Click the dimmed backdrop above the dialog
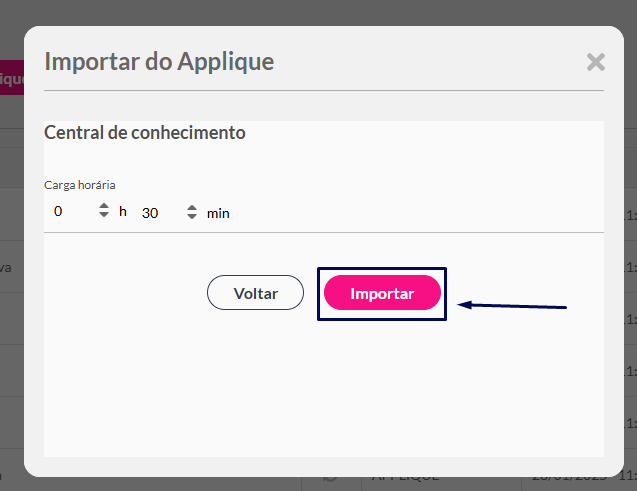 pyautogui.click(x=318, y=12)
